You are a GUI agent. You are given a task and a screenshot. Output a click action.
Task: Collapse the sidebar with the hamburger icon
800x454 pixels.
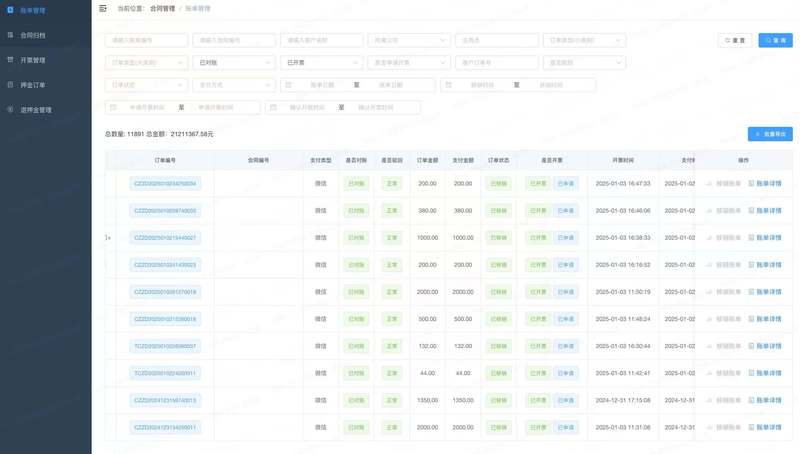[x=103, y=8]
